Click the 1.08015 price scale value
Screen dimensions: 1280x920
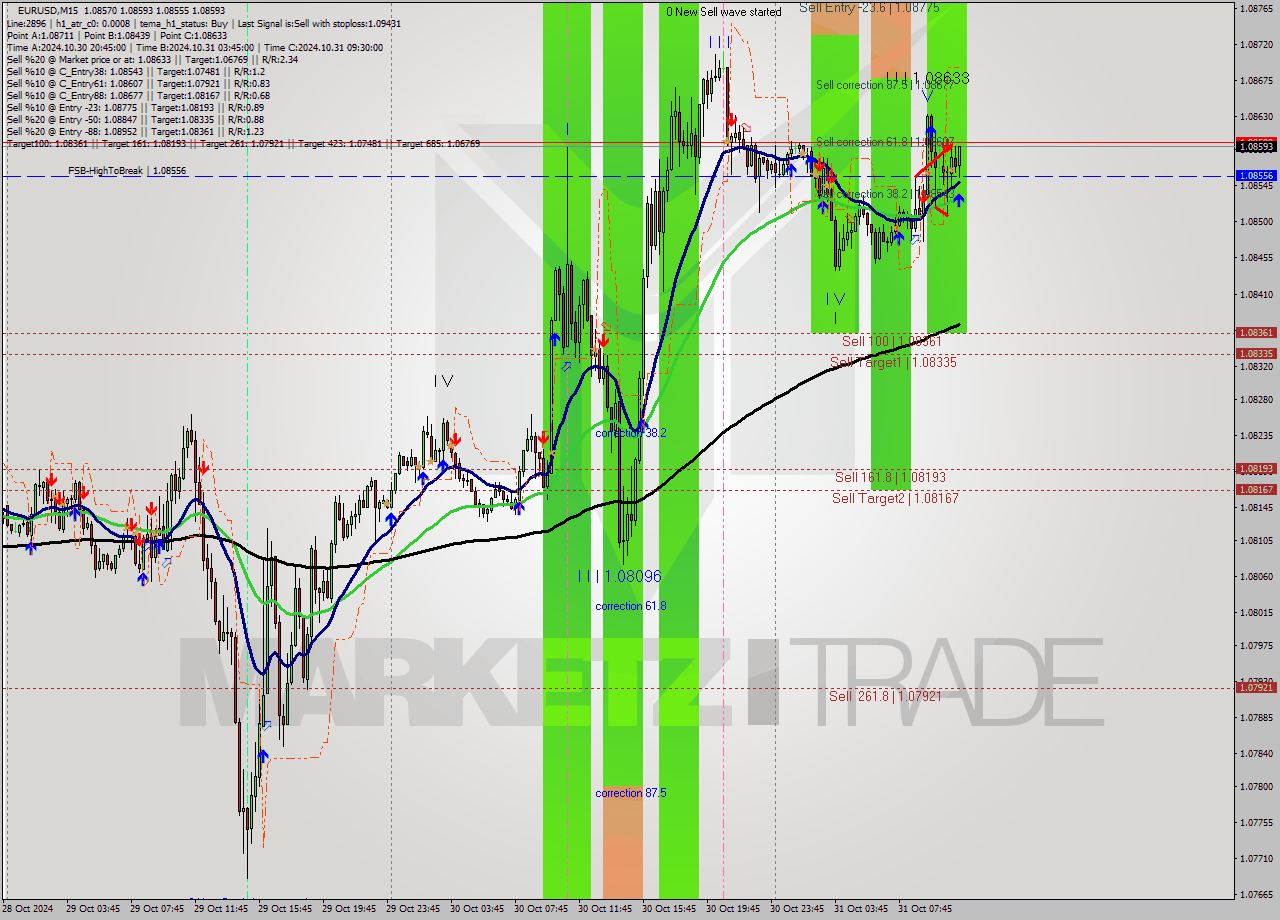point(1256,612)
